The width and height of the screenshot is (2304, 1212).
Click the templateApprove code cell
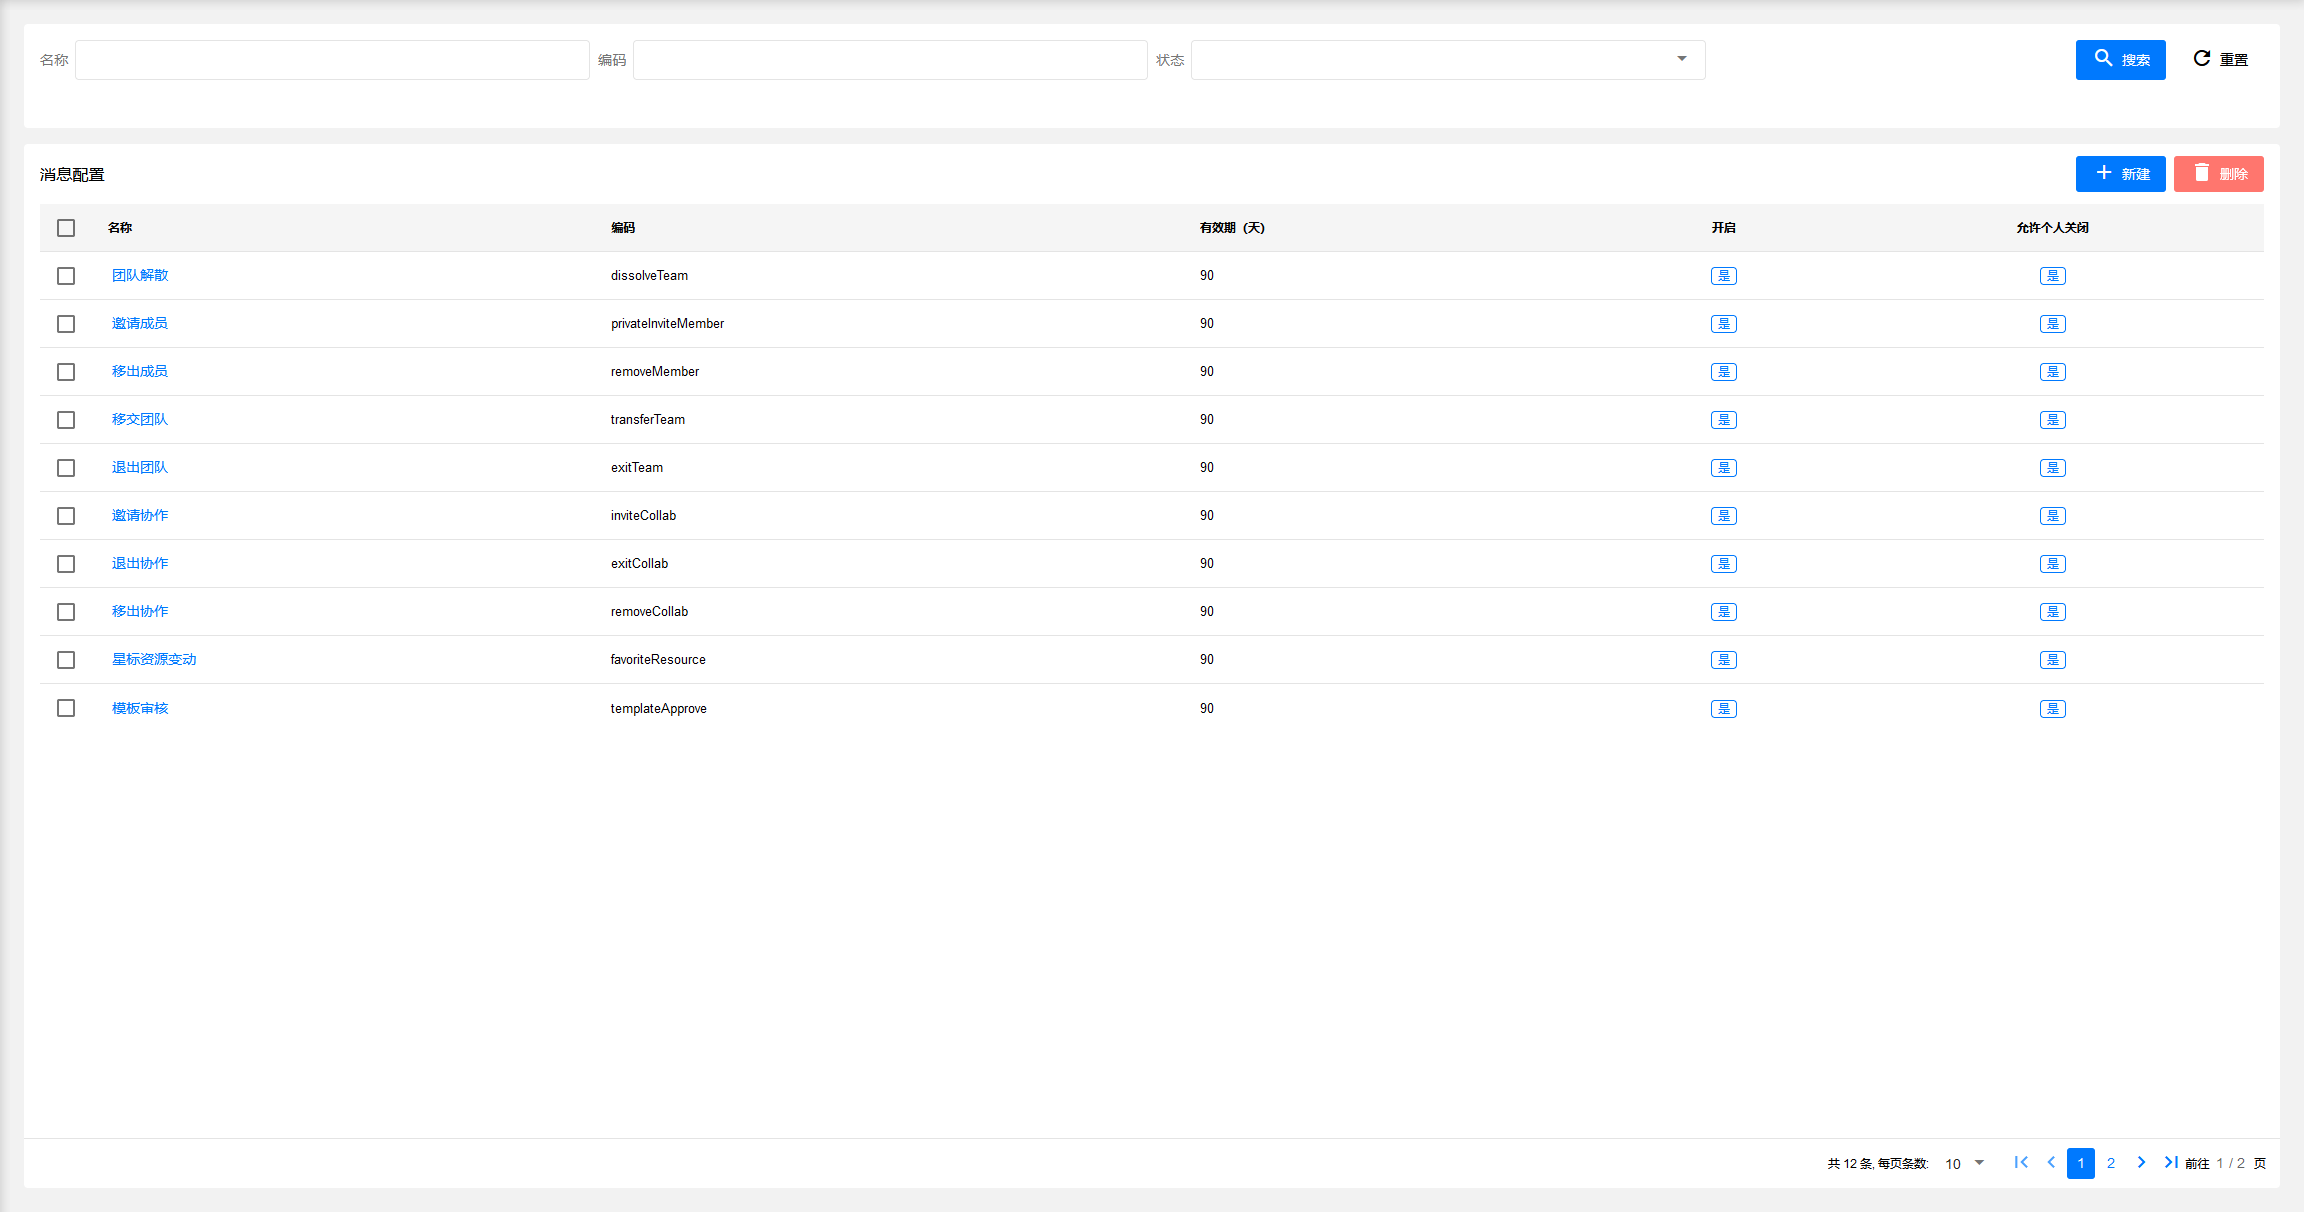(659, 708)
